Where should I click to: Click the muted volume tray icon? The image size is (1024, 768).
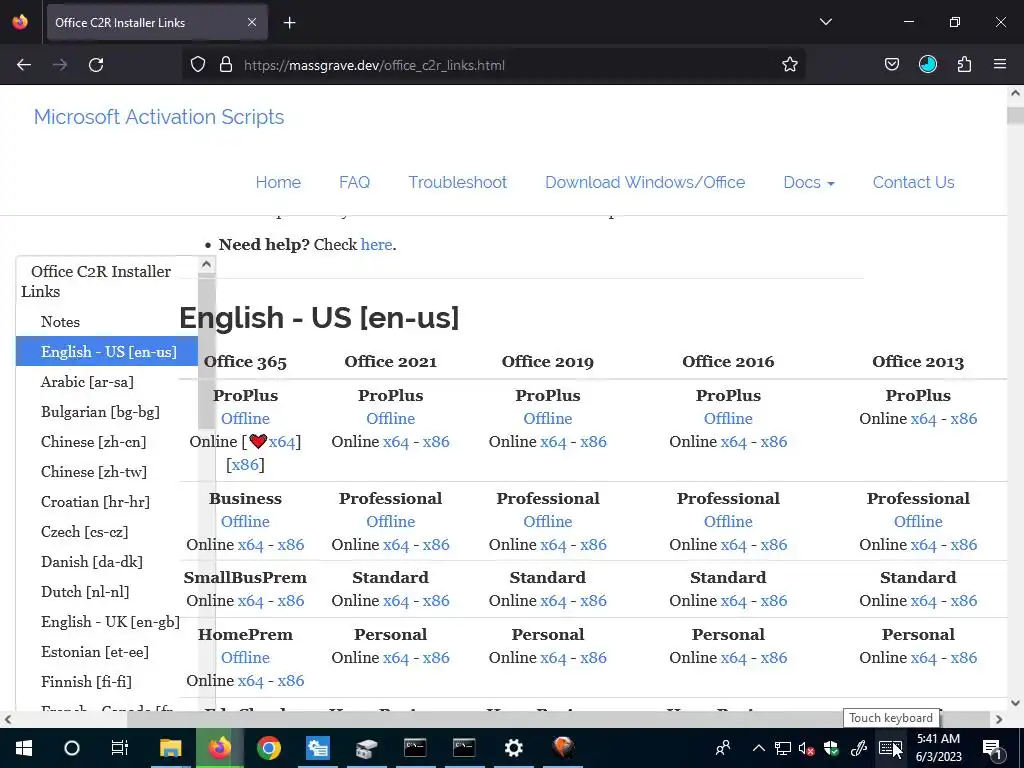click(807, 748)
